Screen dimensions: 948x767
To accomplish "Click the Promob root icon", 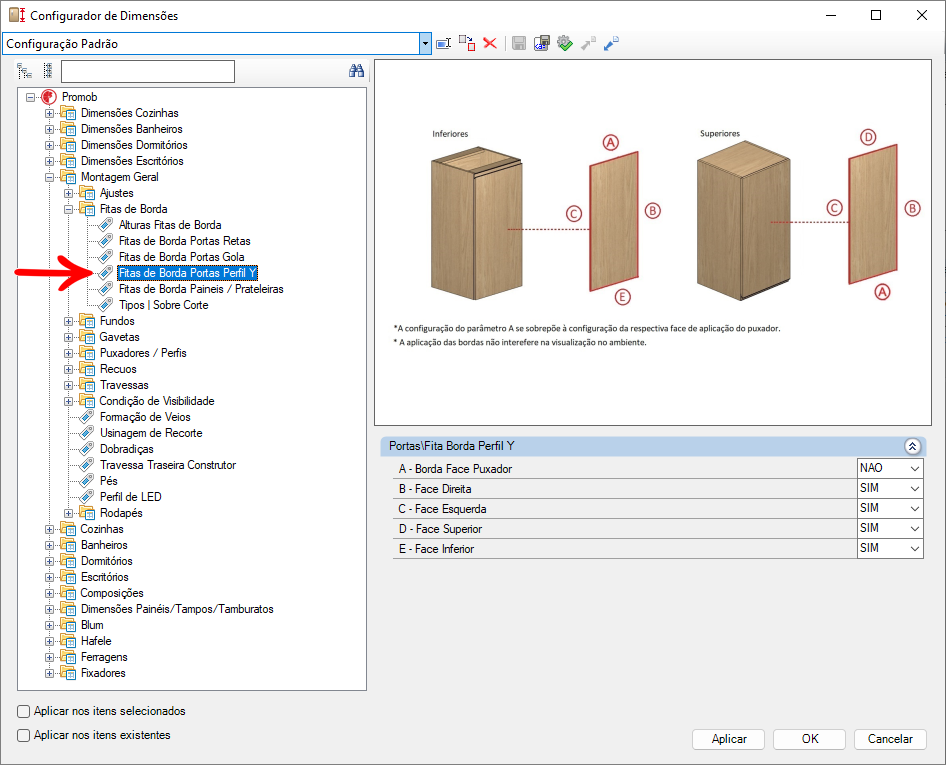I will [49, 97].
